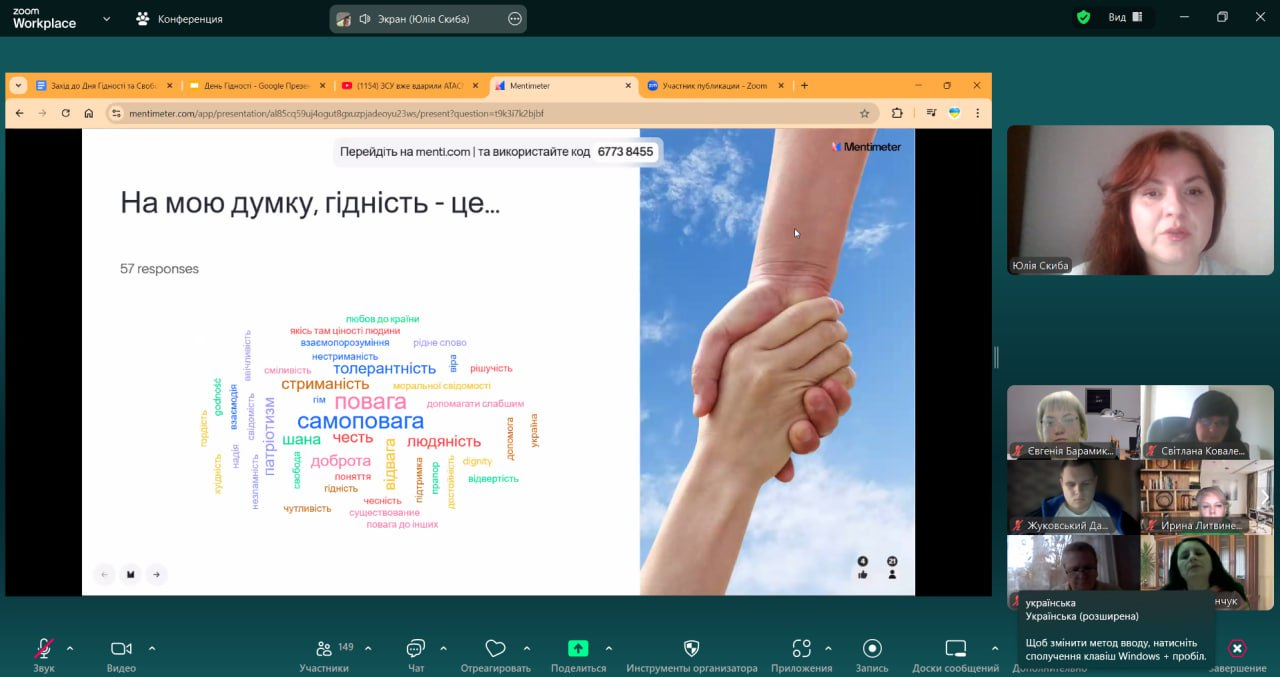Screen dimensions: 1280x677
Task: Open the Приложения apps panel
Action: point(801,653)
